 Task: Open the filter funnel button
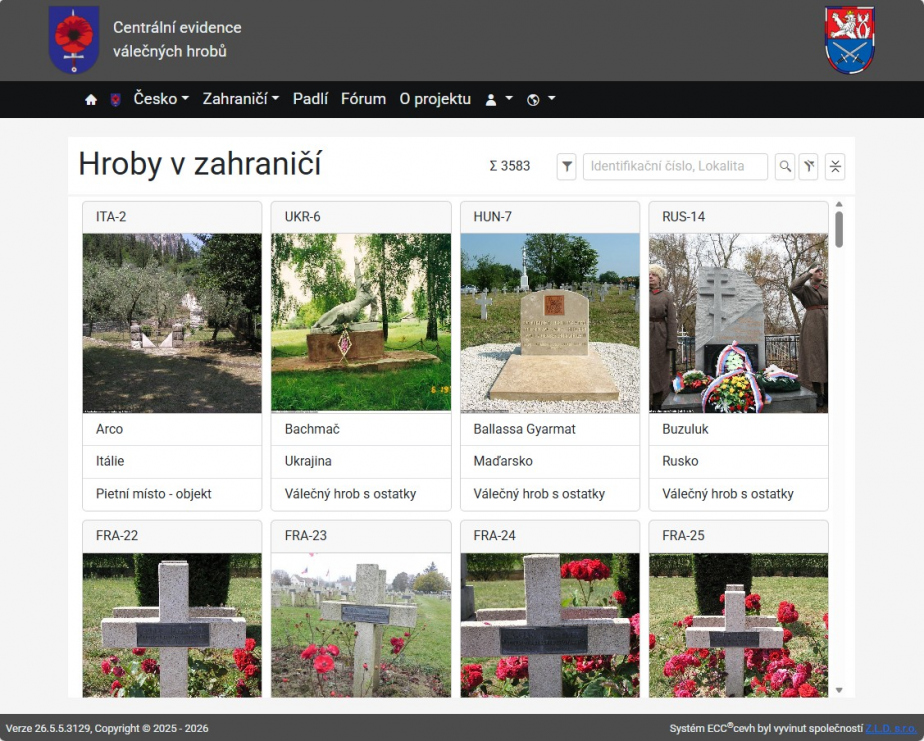pos(566,167)
